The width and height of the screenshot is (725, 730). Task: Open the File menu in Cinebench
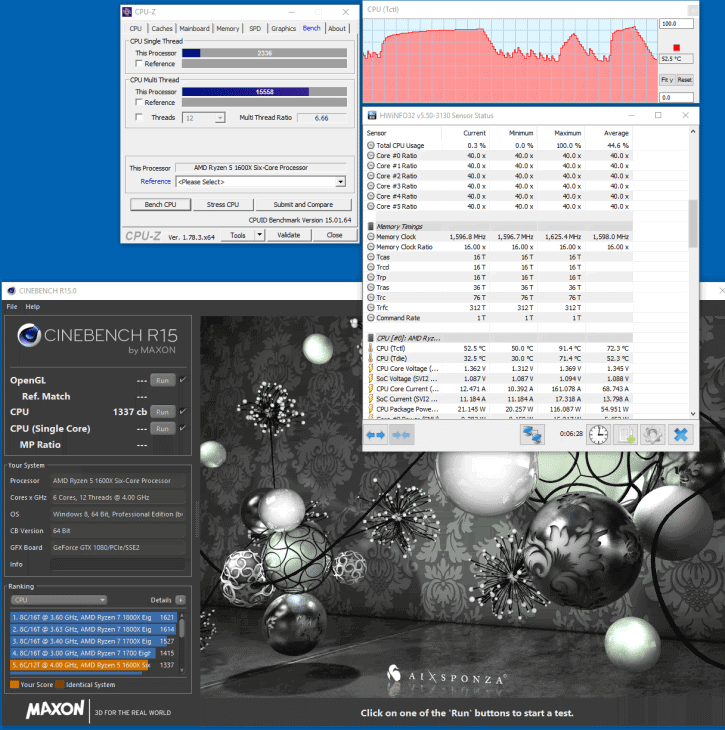pos(12,306)
